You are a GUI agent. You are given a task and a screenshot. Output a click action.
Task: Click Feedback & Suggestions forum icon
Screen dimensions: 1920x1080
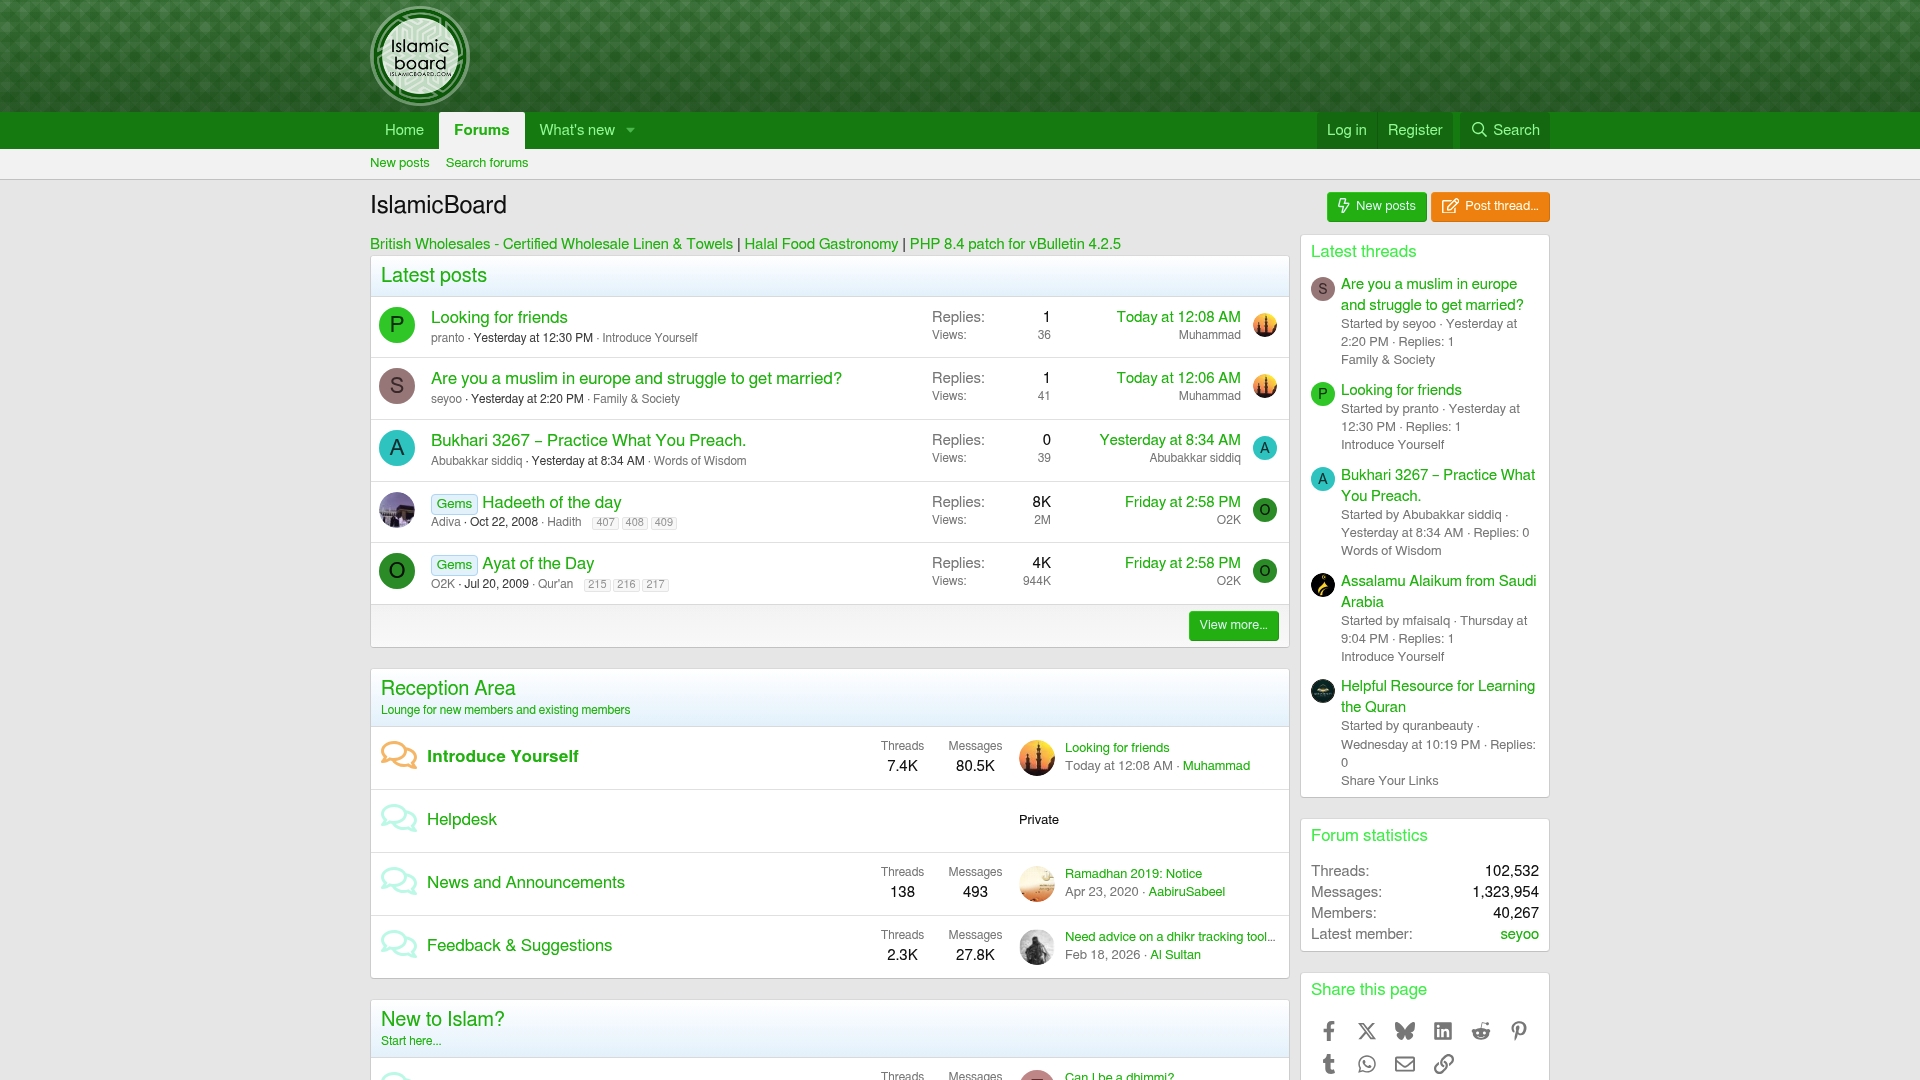[399, 945]
